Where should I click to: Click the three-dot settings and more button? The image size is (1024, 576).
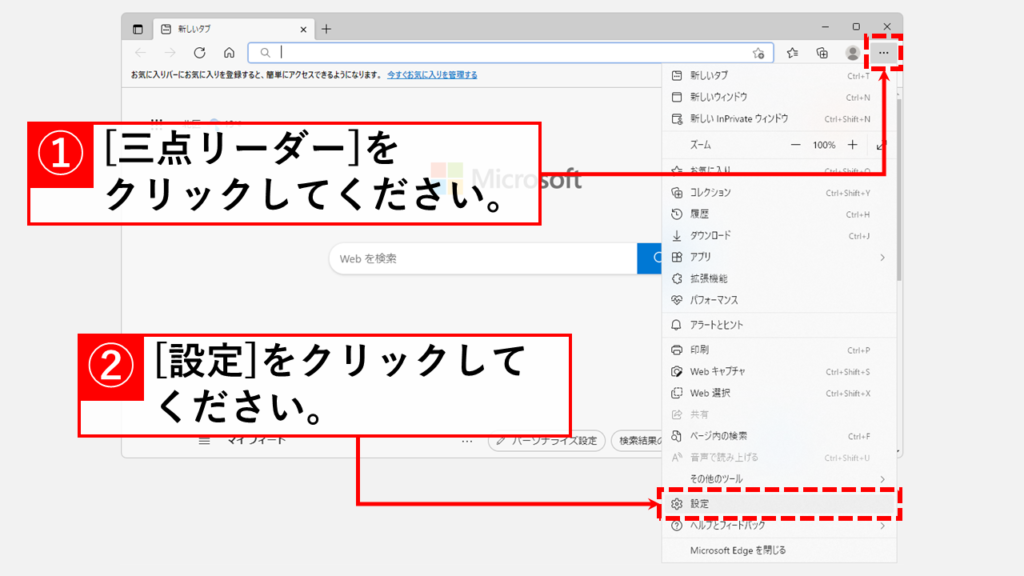click(x=883, y=53)
